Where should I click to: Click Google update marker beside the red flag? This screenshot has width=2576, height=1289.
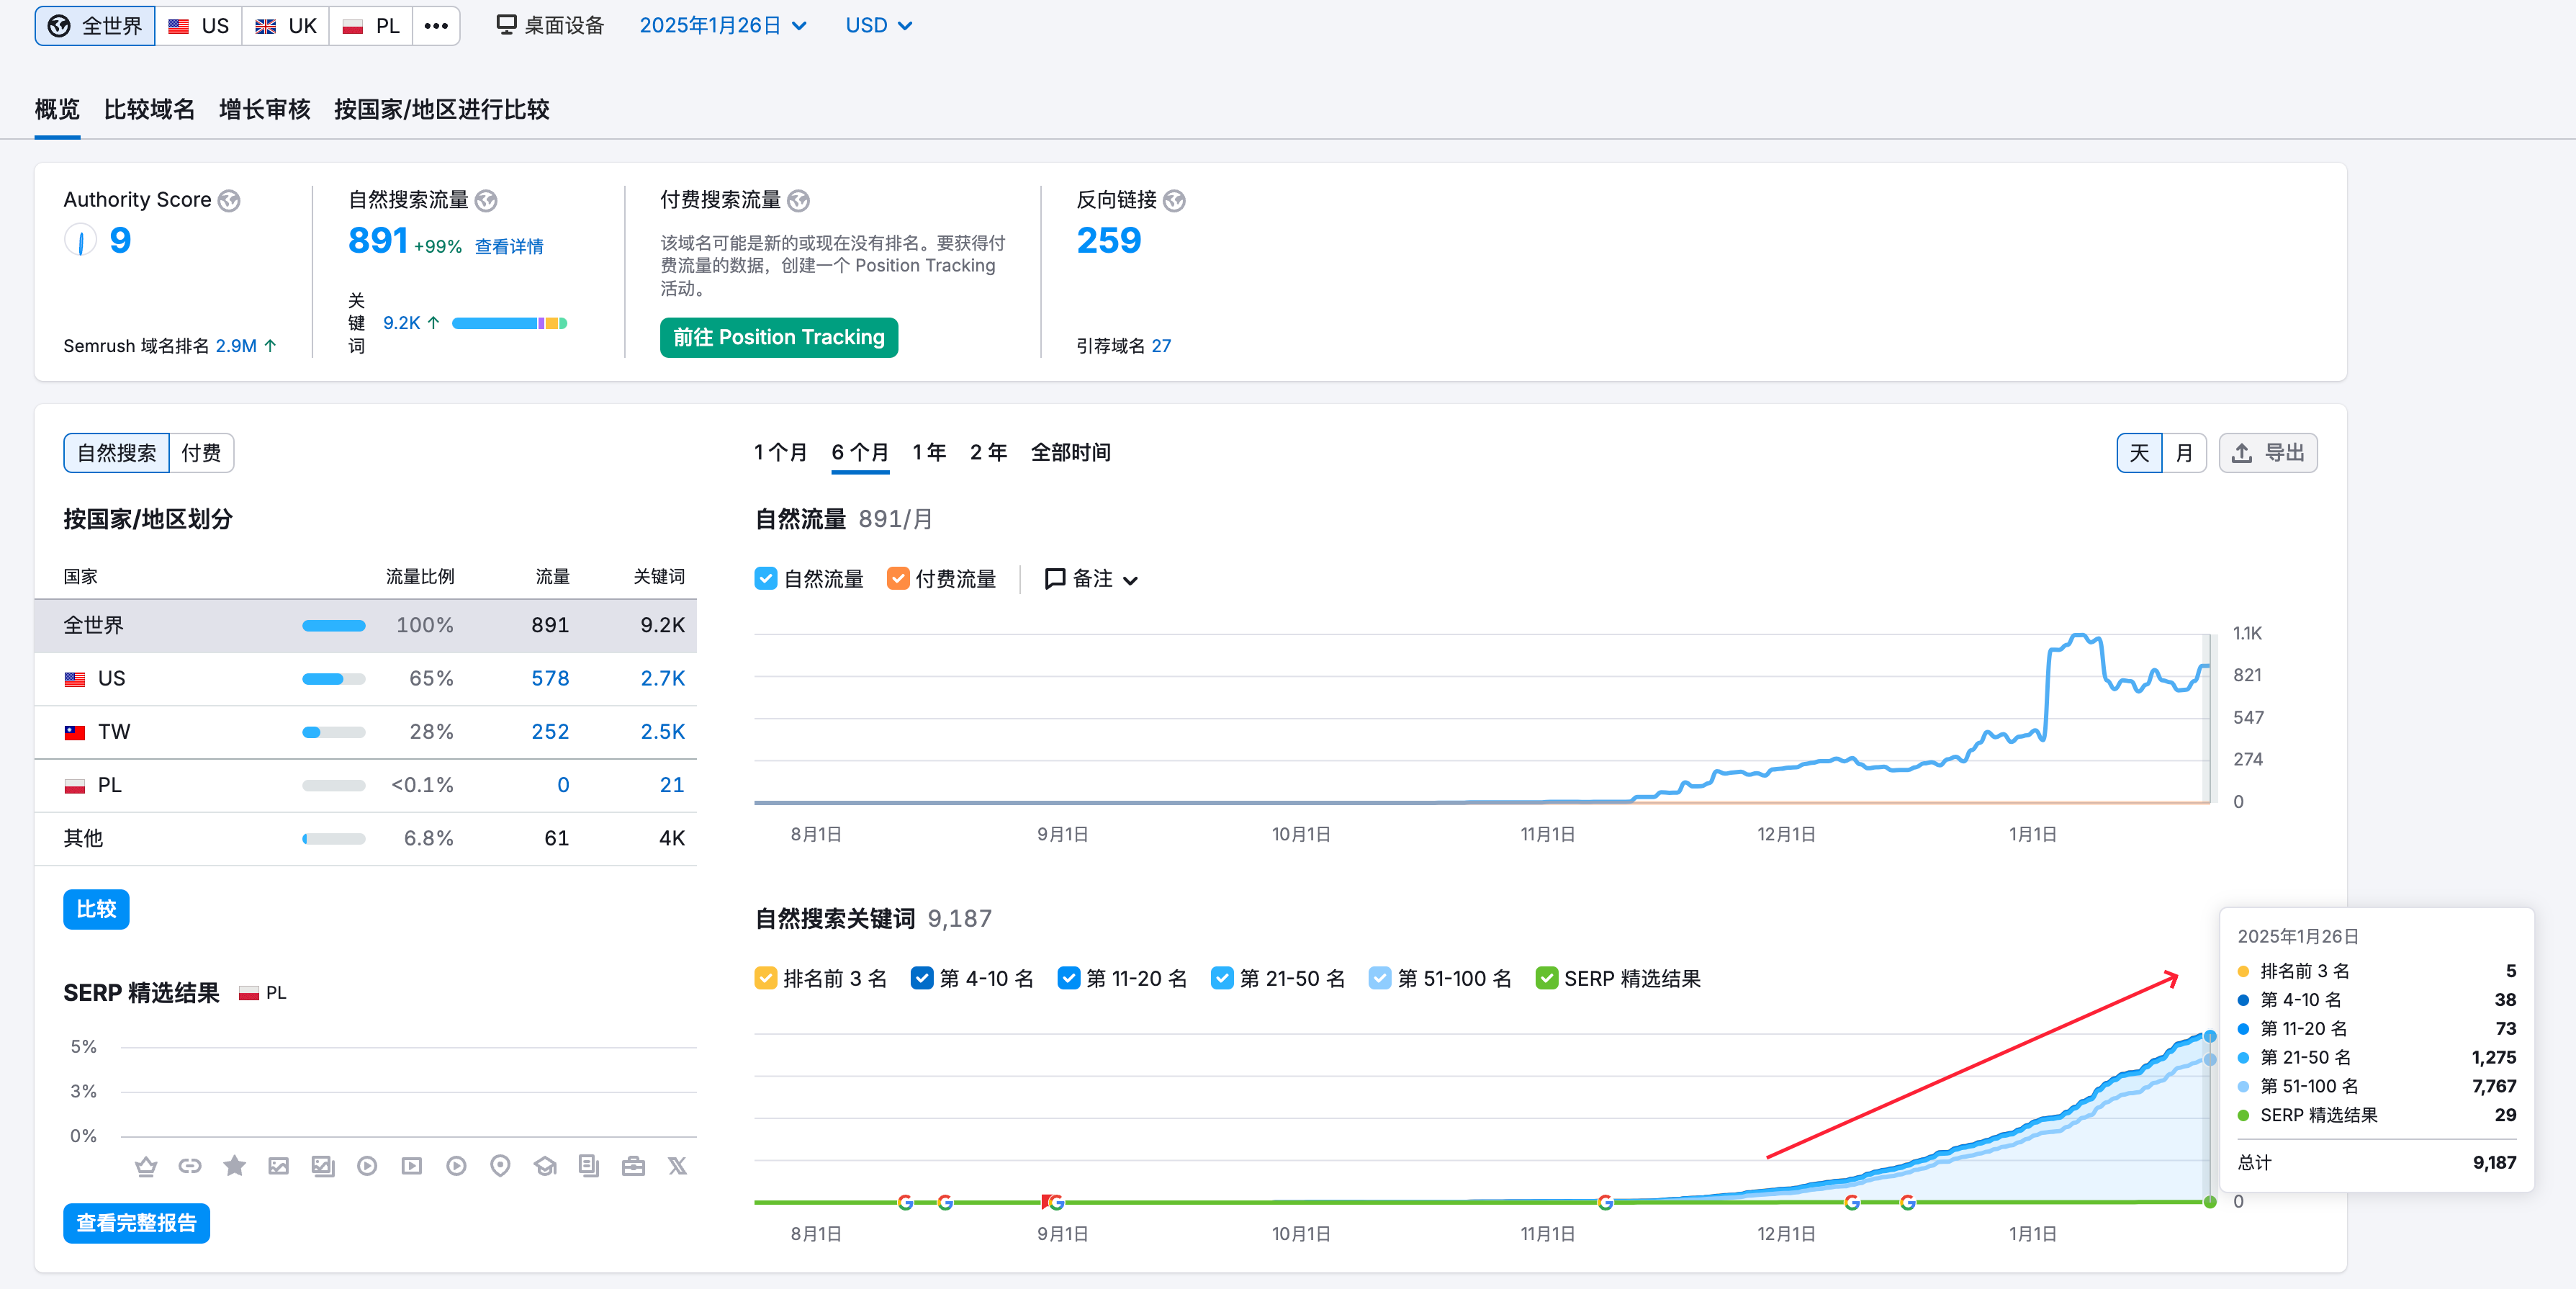(1057, 1202)
